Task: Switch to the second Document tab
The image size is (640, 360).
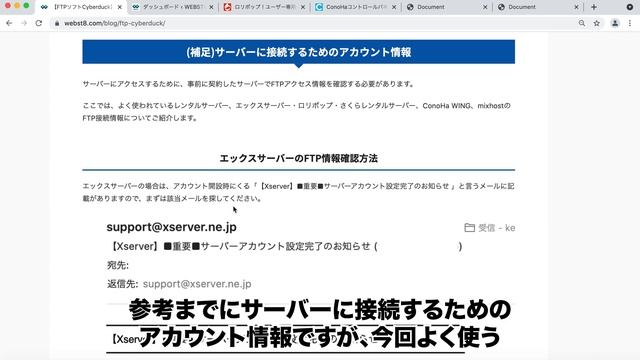Action: click(538, 7)
